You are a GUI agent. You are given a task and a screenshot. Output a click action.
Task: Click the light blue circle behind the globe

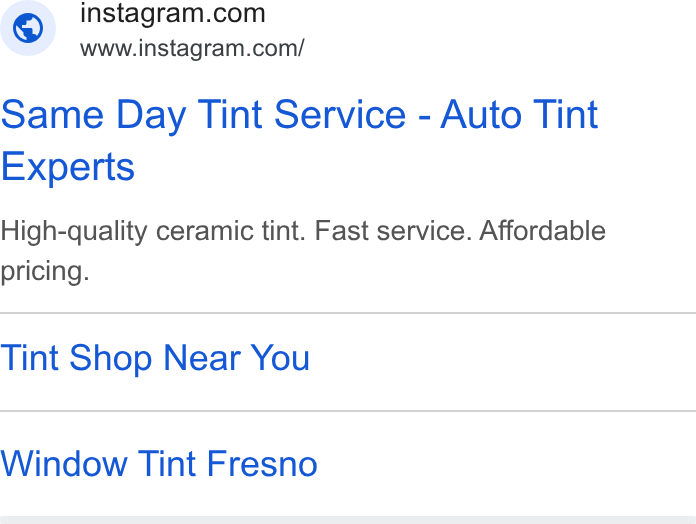[28, 28]
